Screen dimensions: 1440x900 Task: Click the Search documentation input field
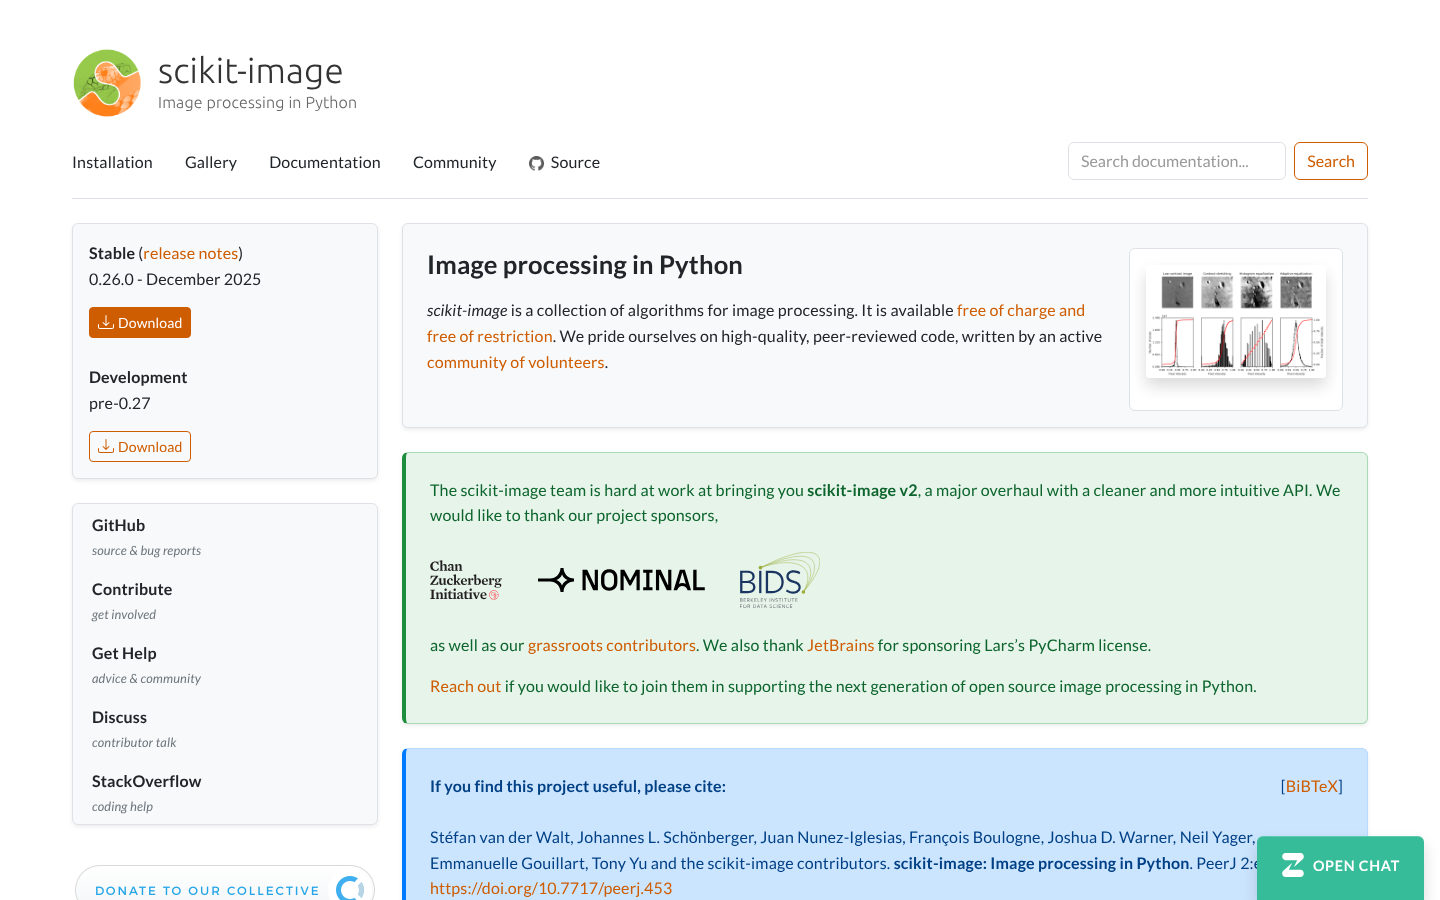[1177, 161]
